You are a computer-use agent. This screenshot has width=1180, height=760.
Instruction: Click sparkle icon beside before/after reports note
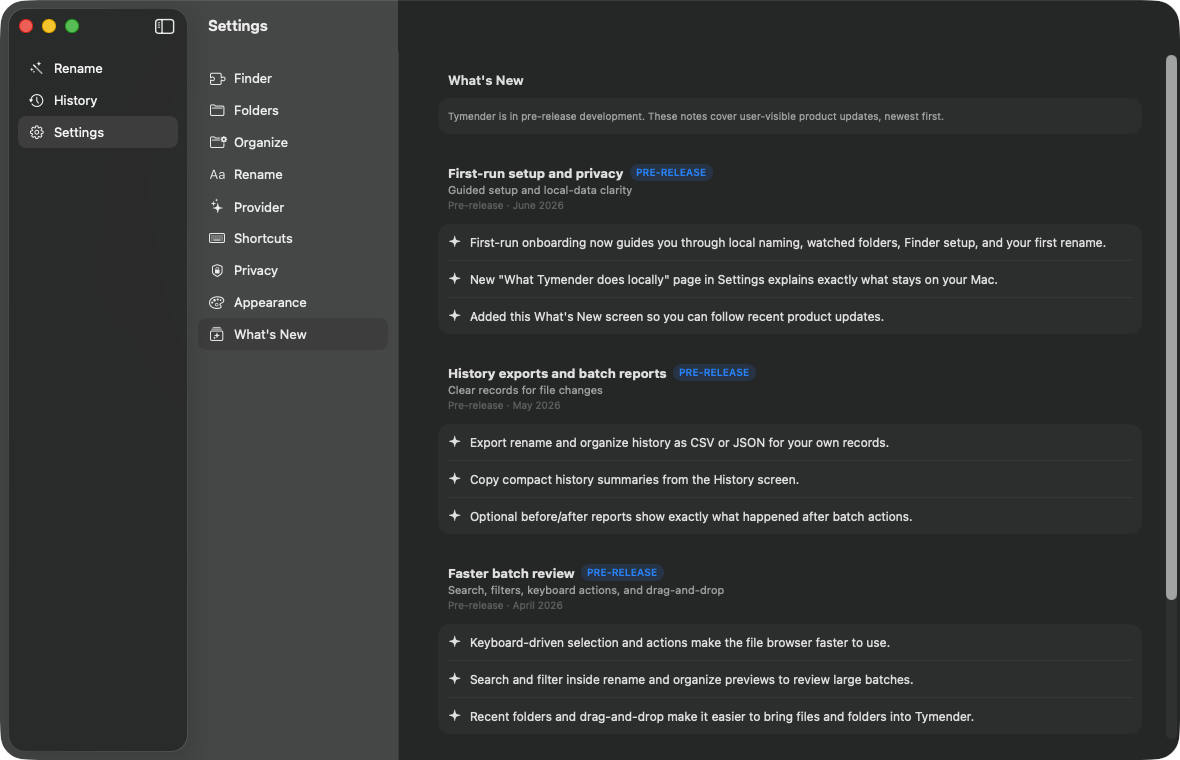[x=455, y=515]
